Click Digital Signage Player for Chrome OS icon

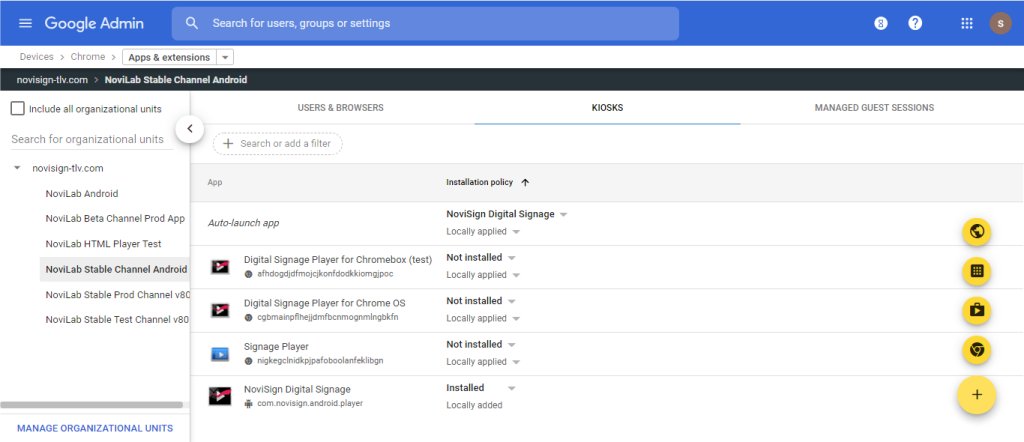220,309
